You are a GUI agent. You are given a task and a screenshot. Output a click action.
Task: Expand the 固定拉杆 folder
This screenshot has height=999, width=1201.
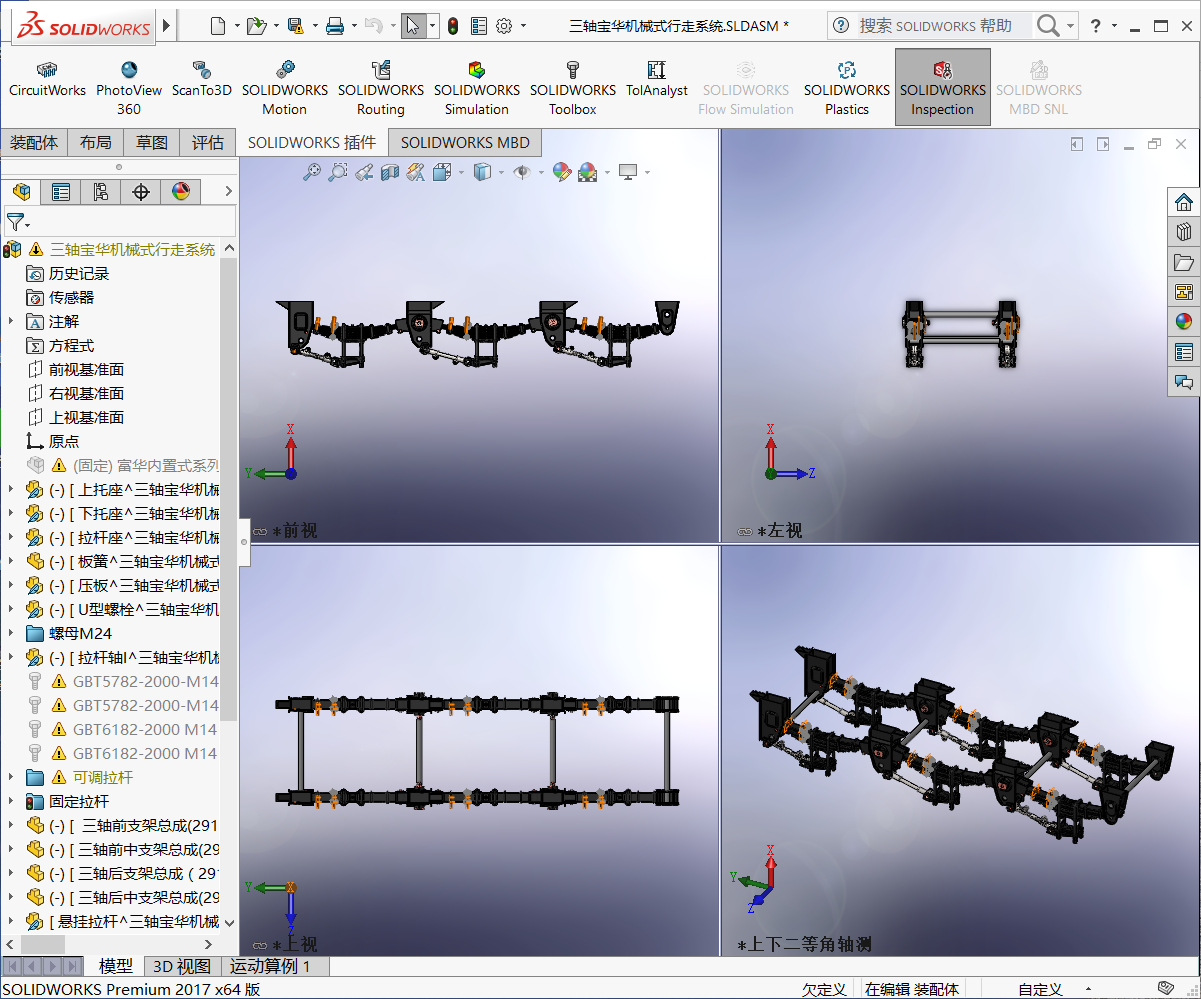point(11,802)
